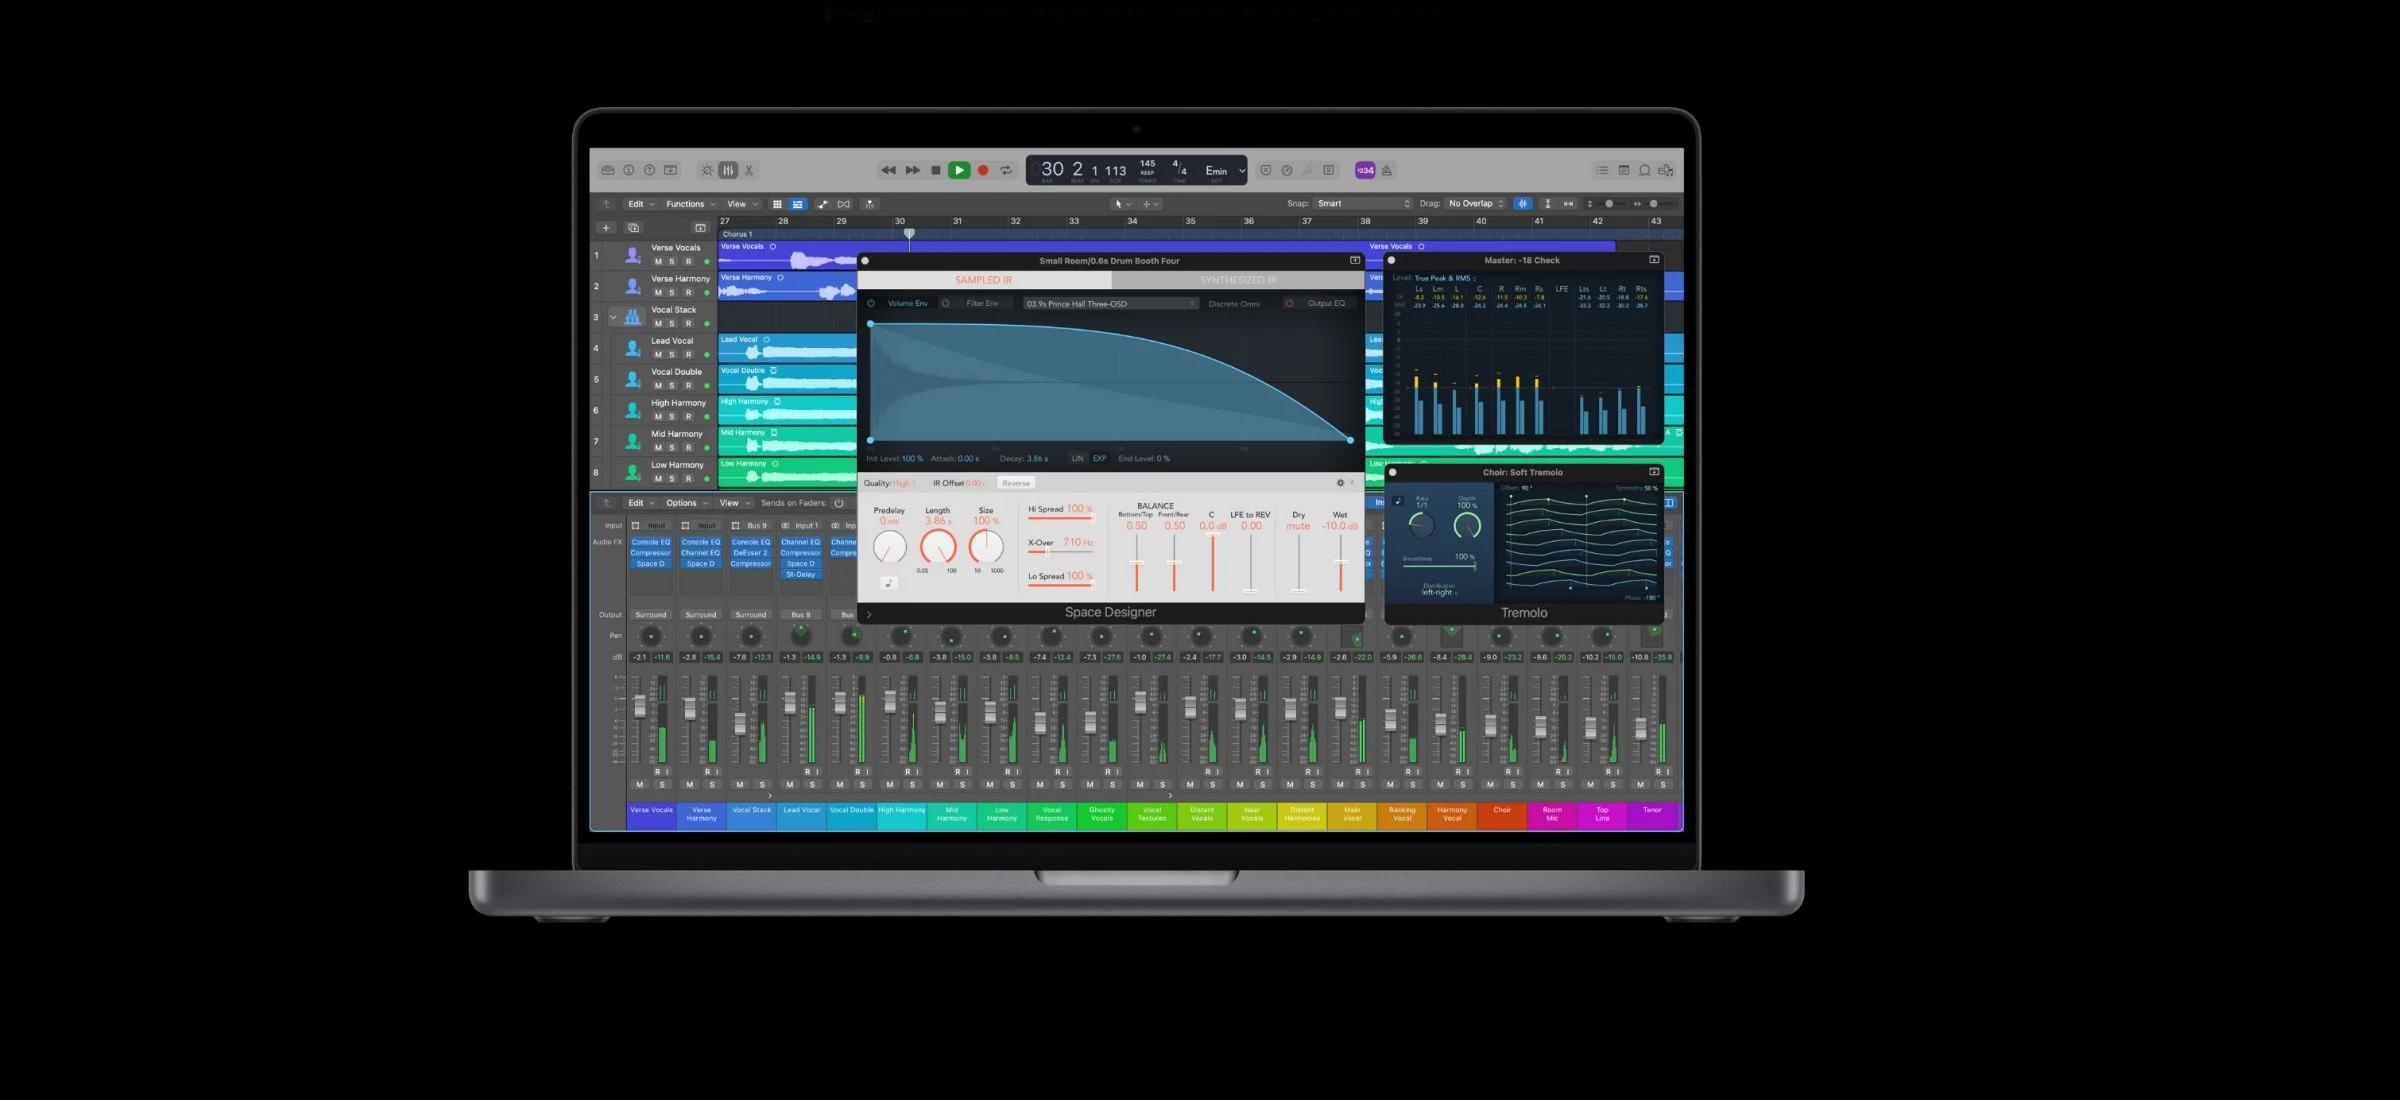Open the Mixer using control bar icon
The width and height of the screenshot is (2400, 1100).
(x=728, y=170)
